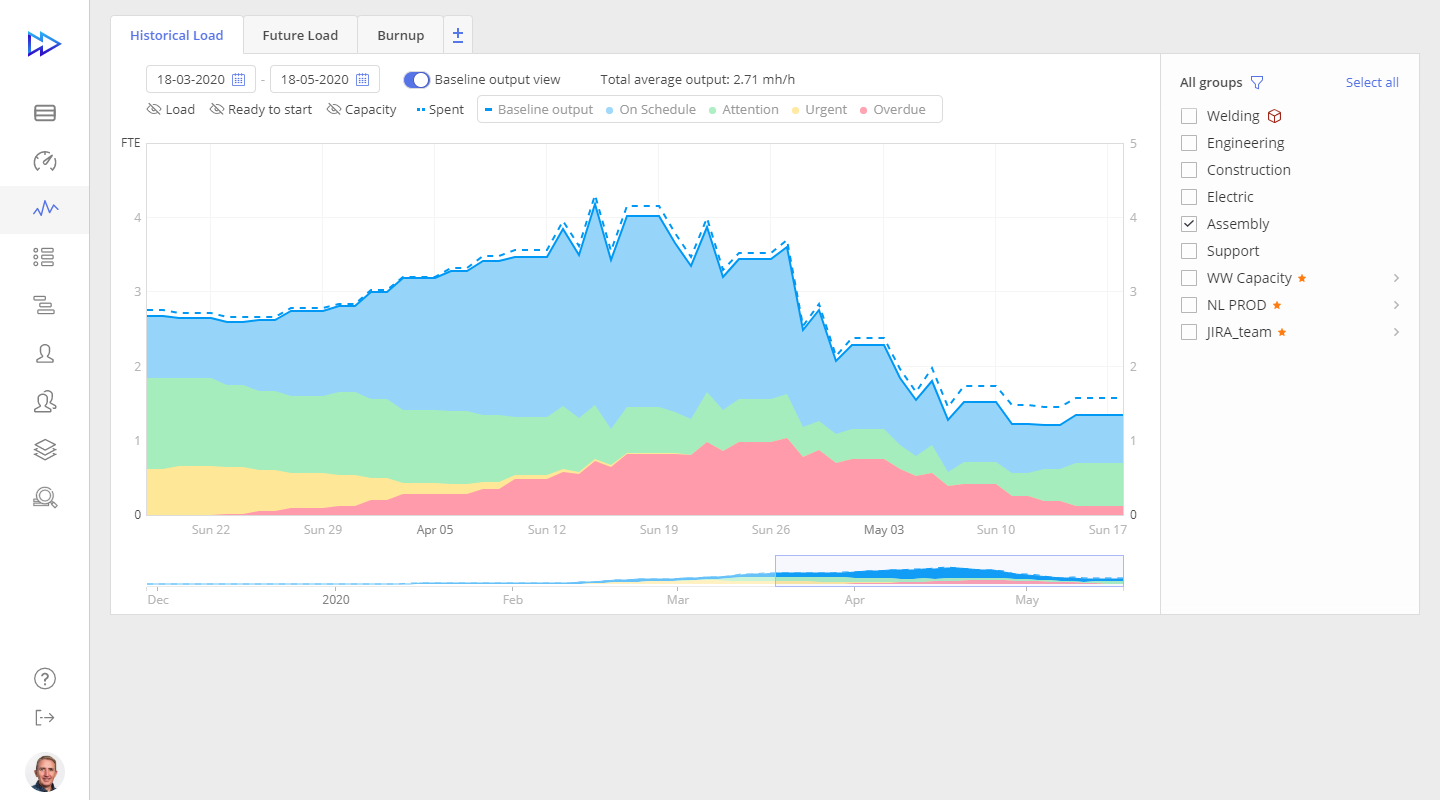Open the start date field 18-03-2020
Screen dimensions: 1440x800
tap(200, 80)
